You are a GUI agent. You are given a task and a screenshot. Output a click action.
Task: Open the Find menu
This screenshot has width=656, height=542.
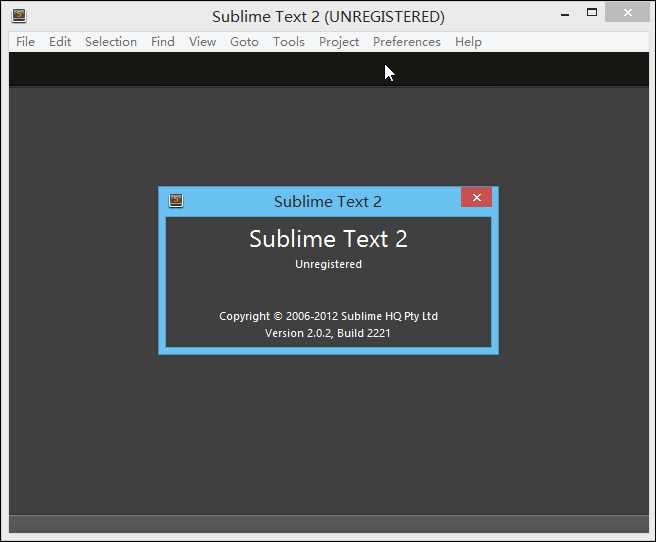coord(163,42)
